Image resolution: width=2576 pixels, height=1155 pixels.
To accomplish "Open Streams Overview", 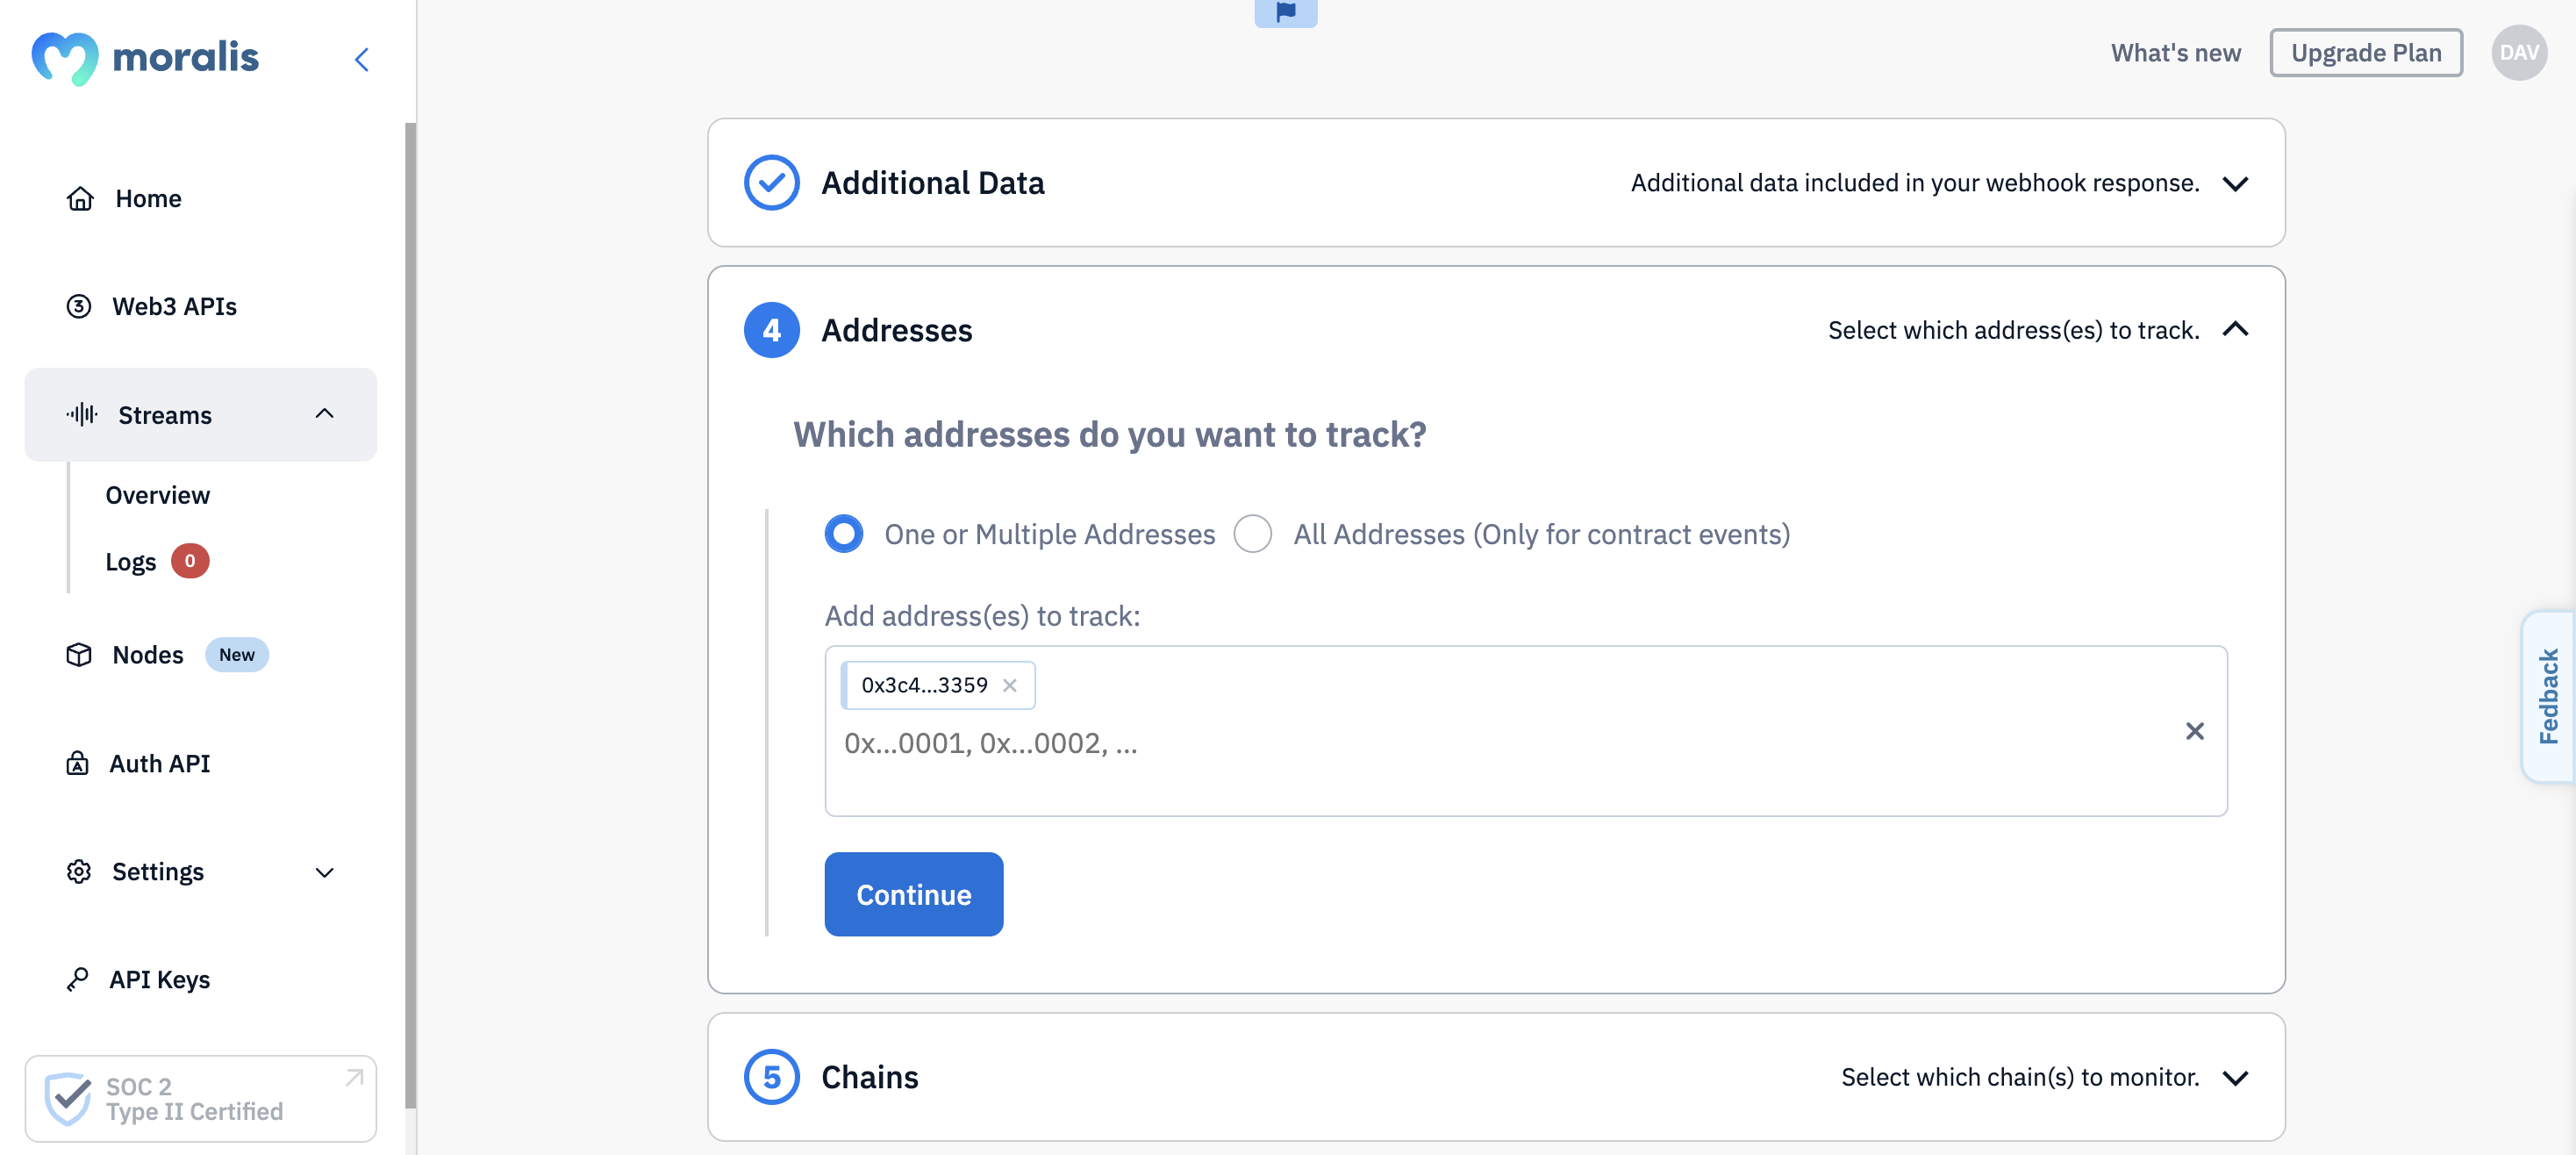I will 158,495.
